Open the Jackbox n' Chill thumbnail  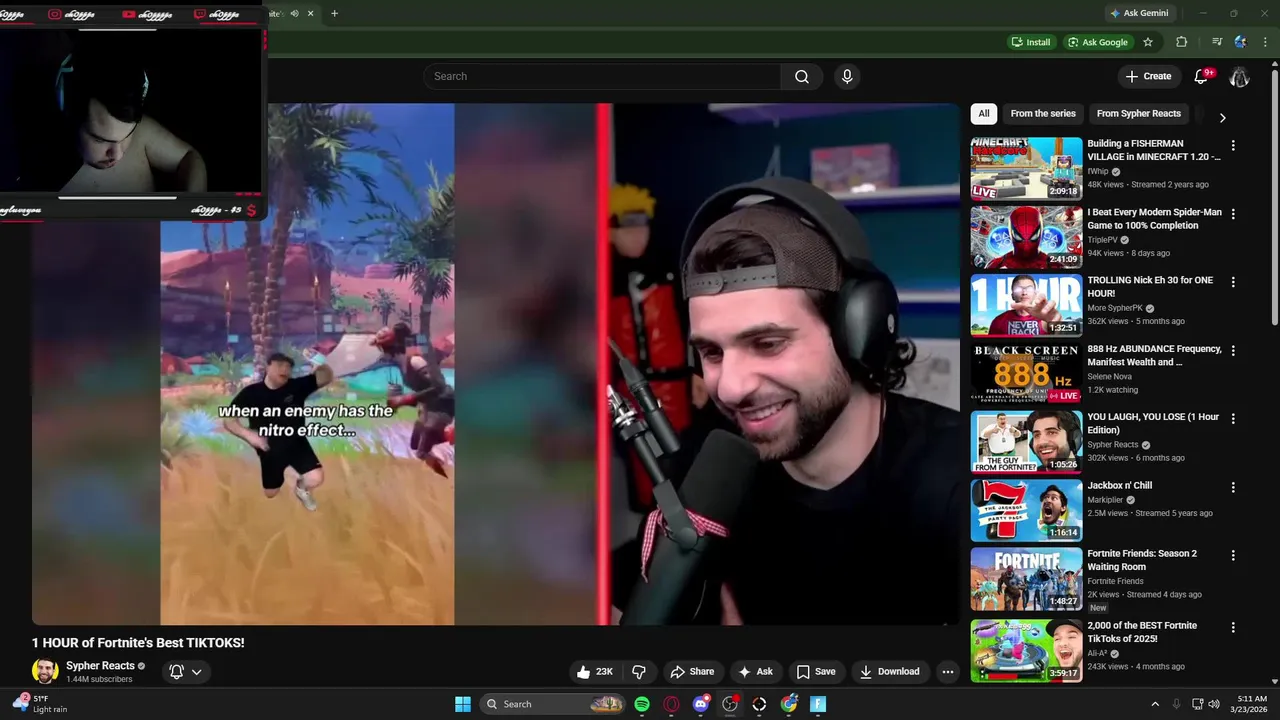1026,511
